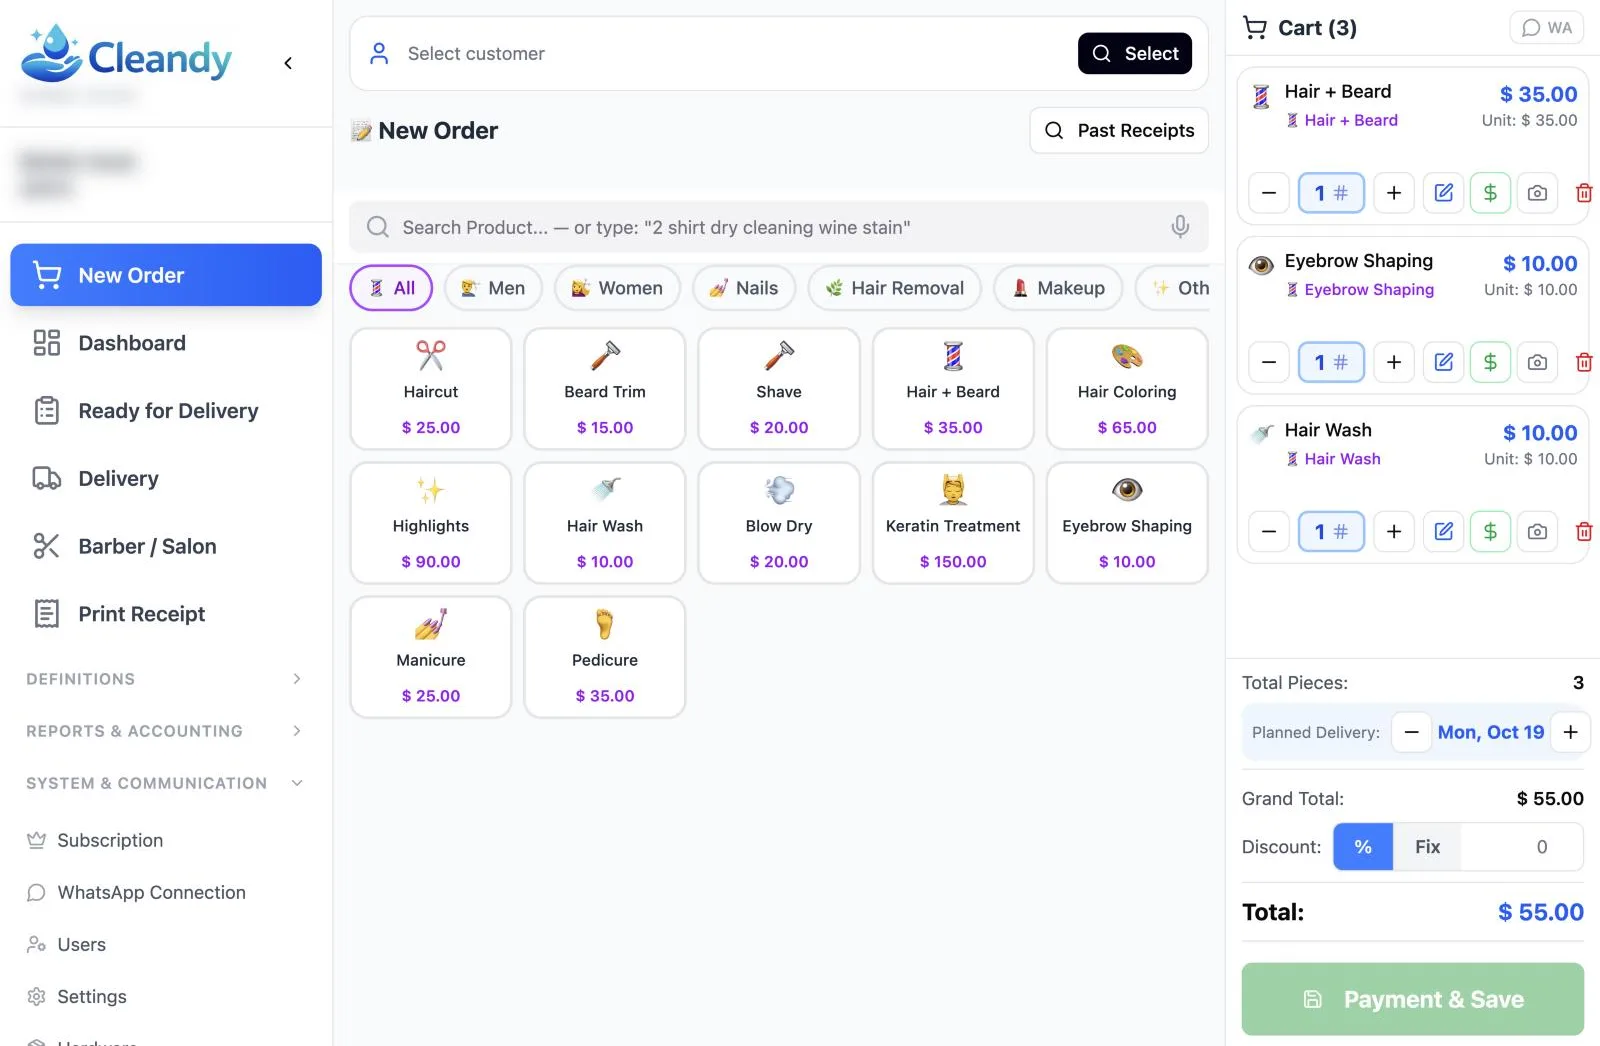Screen dimensions: 1600x1046
Task: Focus the Search Product field
Action: point(778,227)
